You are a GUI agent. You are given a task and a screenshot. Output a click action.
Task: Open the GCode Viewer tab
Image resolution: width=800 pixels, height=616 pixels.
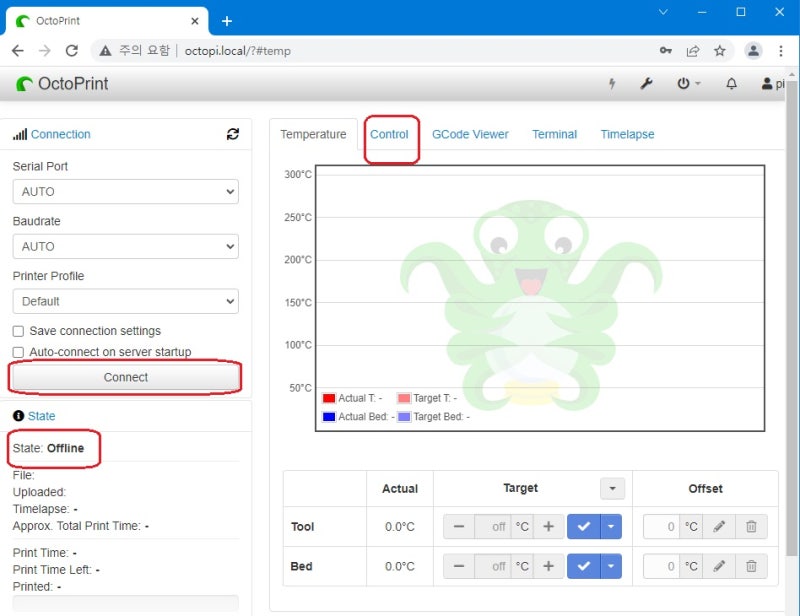[x=470, y=133]
